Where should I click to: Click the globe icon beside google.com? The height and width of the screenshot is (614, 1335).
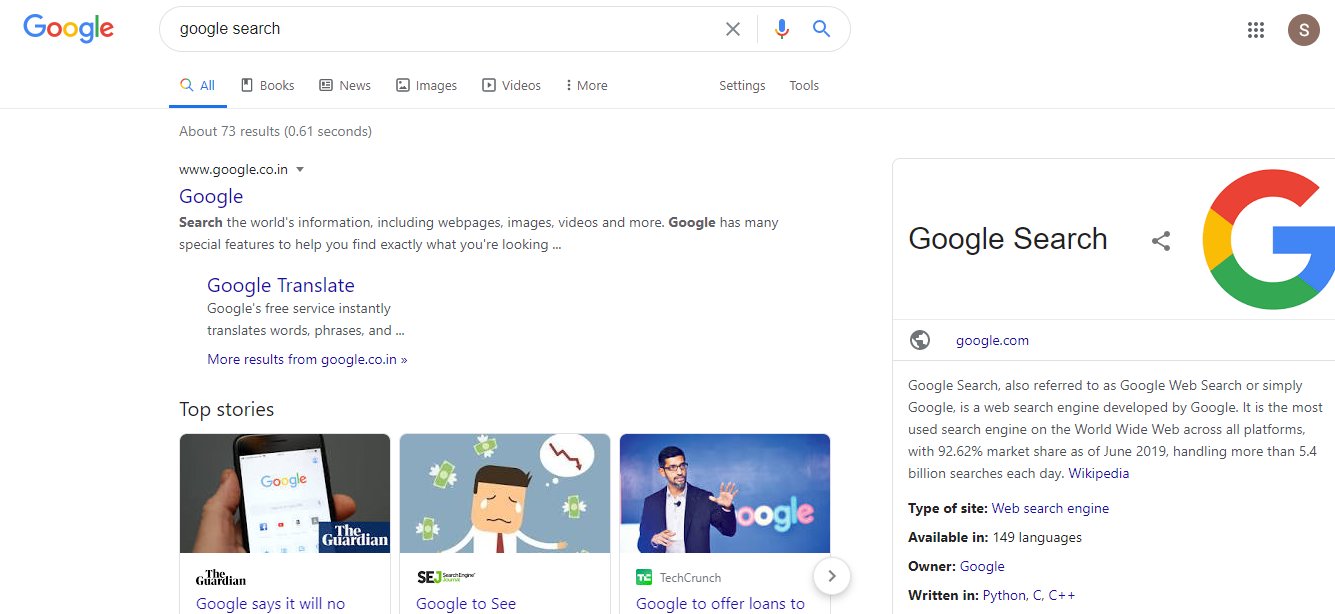(x=920, y=340)
